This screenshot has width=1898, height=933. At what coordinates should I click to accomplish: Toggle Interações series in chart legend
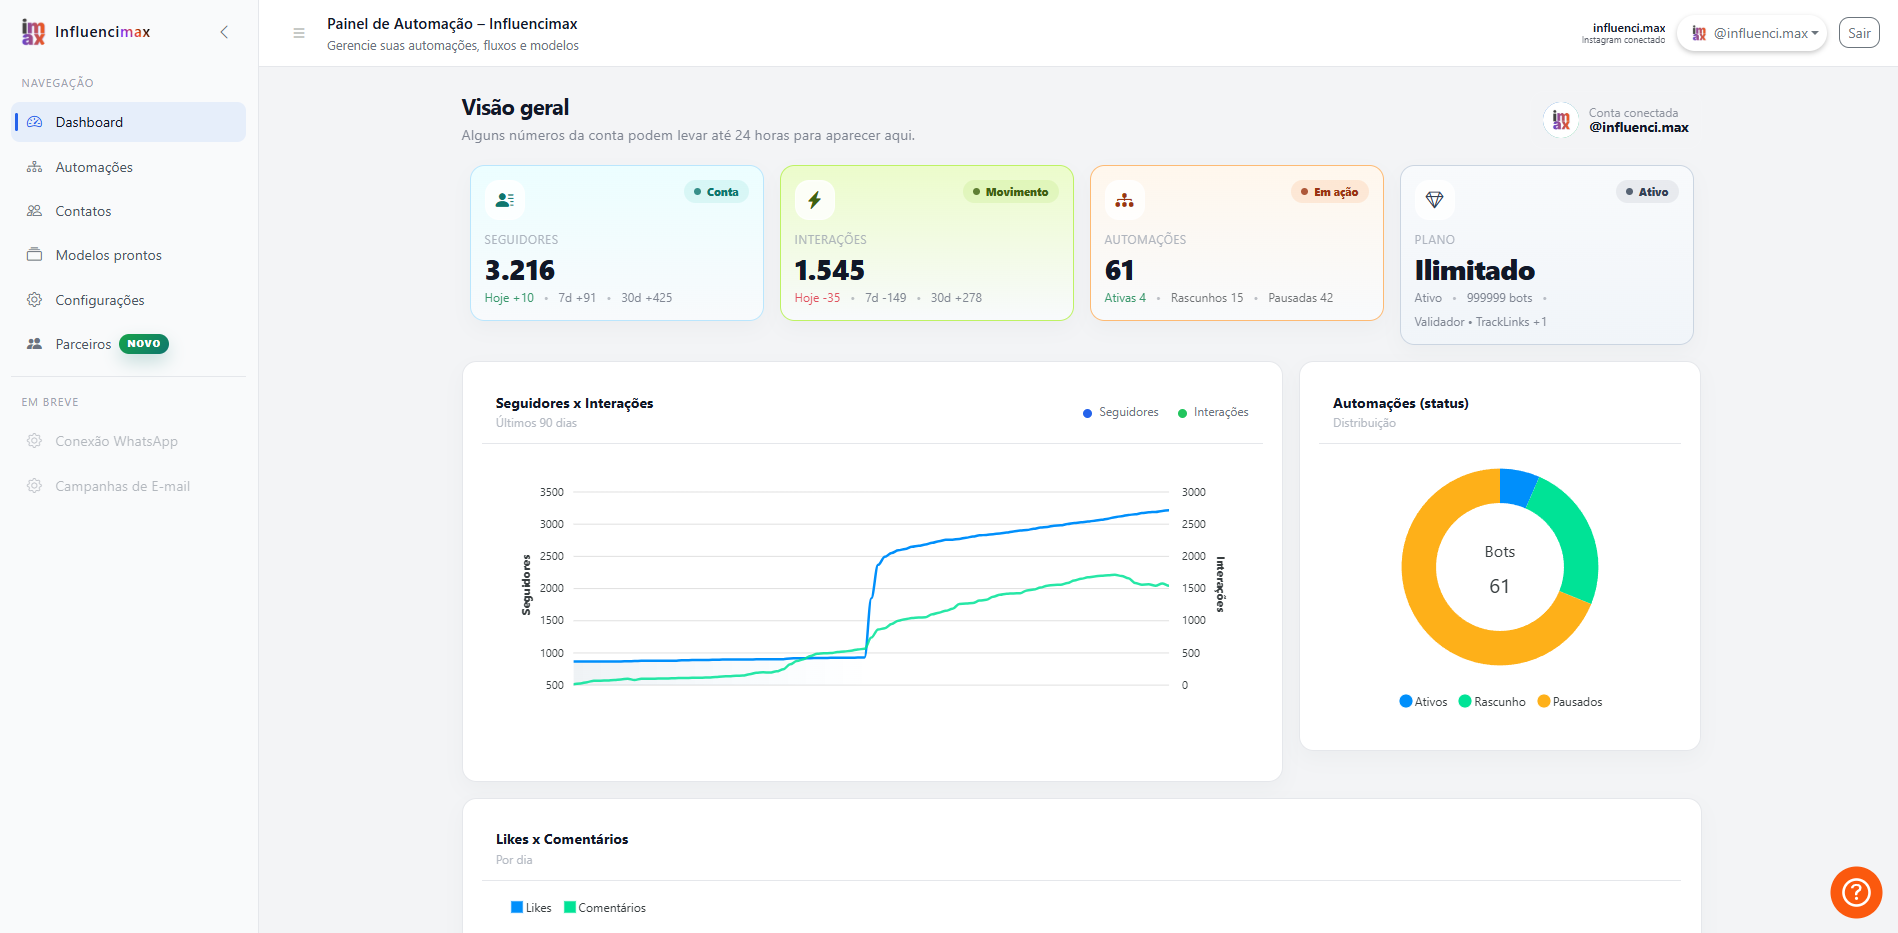pos(1213,412)
